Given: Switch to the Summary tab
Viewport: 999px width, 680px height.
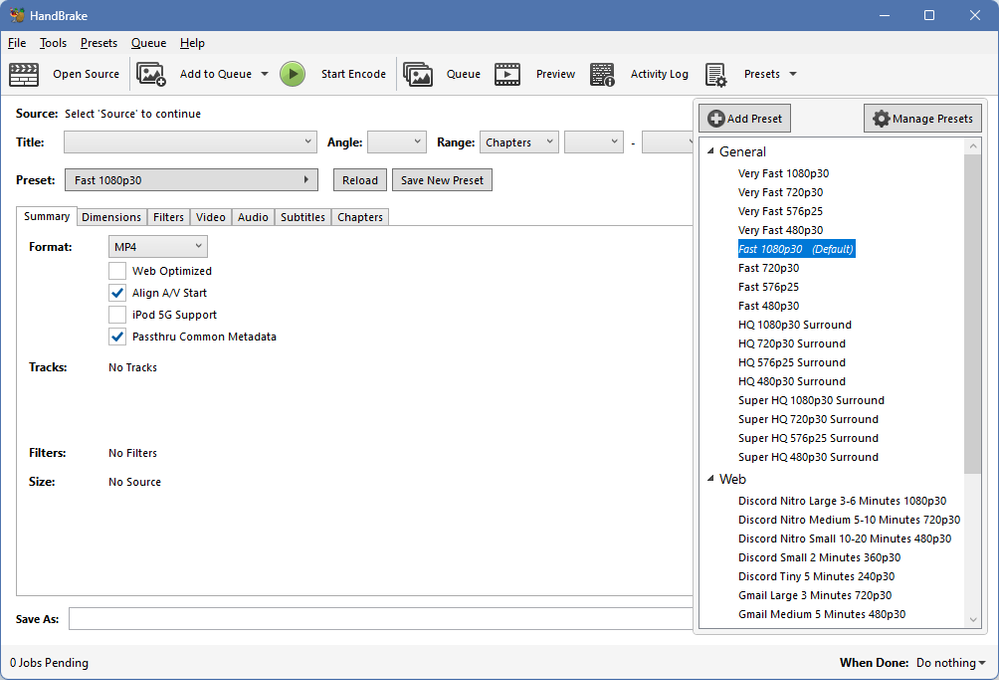Looking at the screenshot, I should (x=47, y=216).
